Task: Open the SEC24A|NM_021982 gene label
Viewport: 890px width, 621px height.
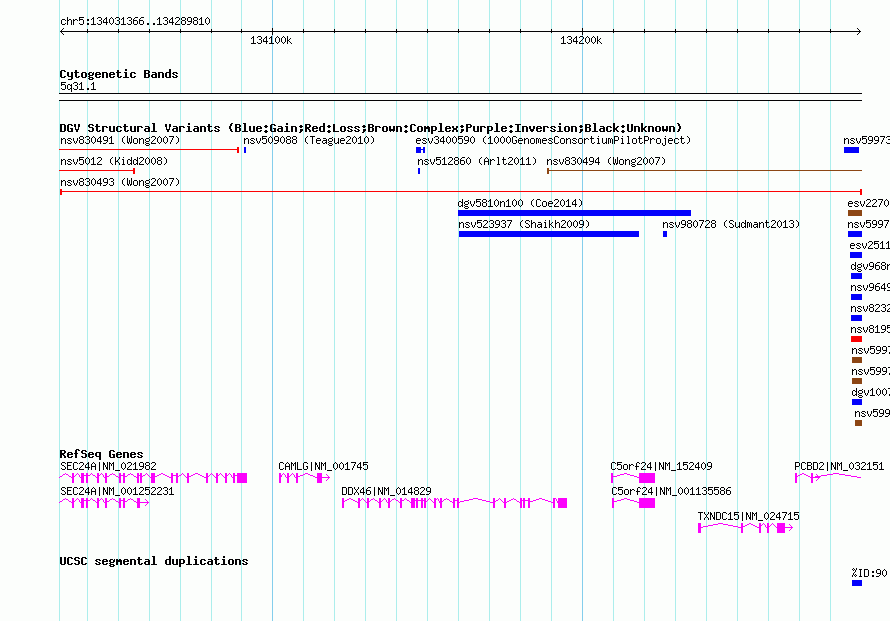Action: pyautogui.click(x=108, y=466)
